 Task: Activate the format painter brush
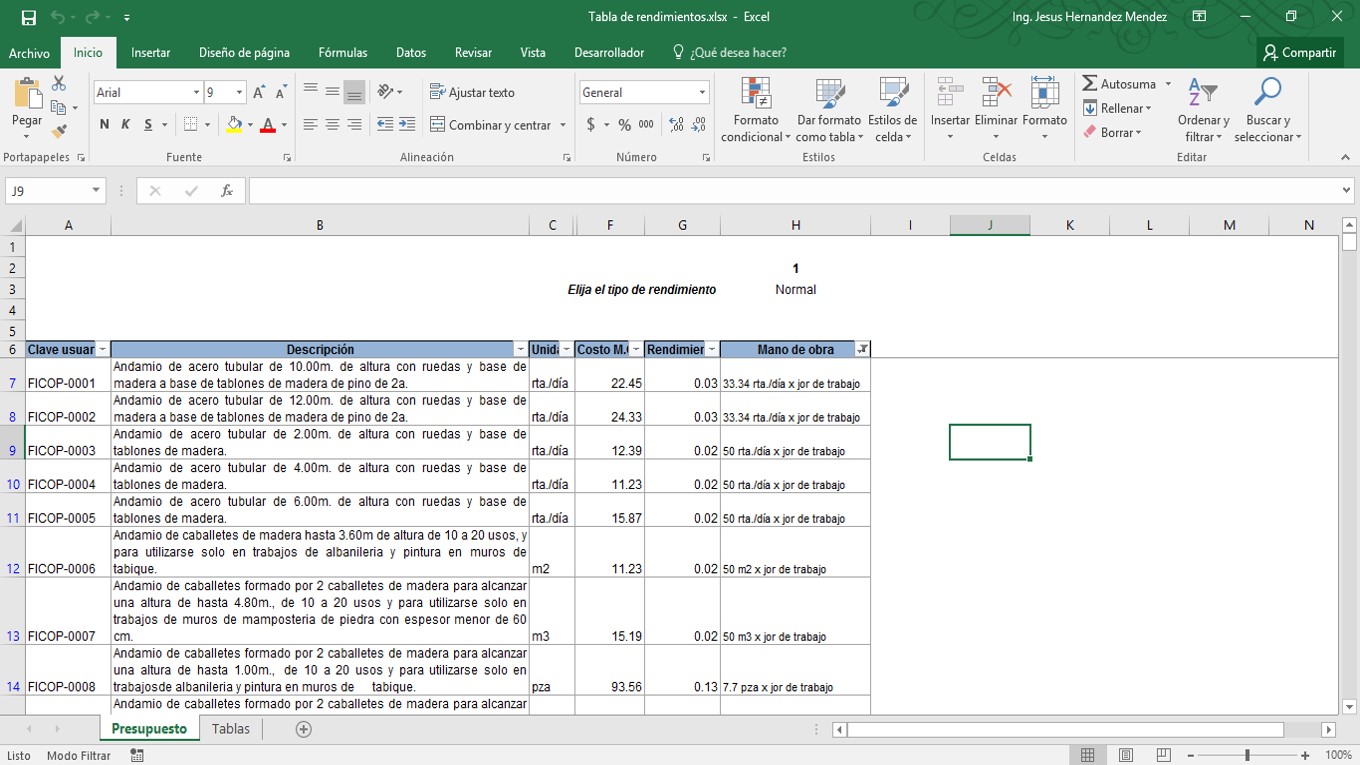59,131
